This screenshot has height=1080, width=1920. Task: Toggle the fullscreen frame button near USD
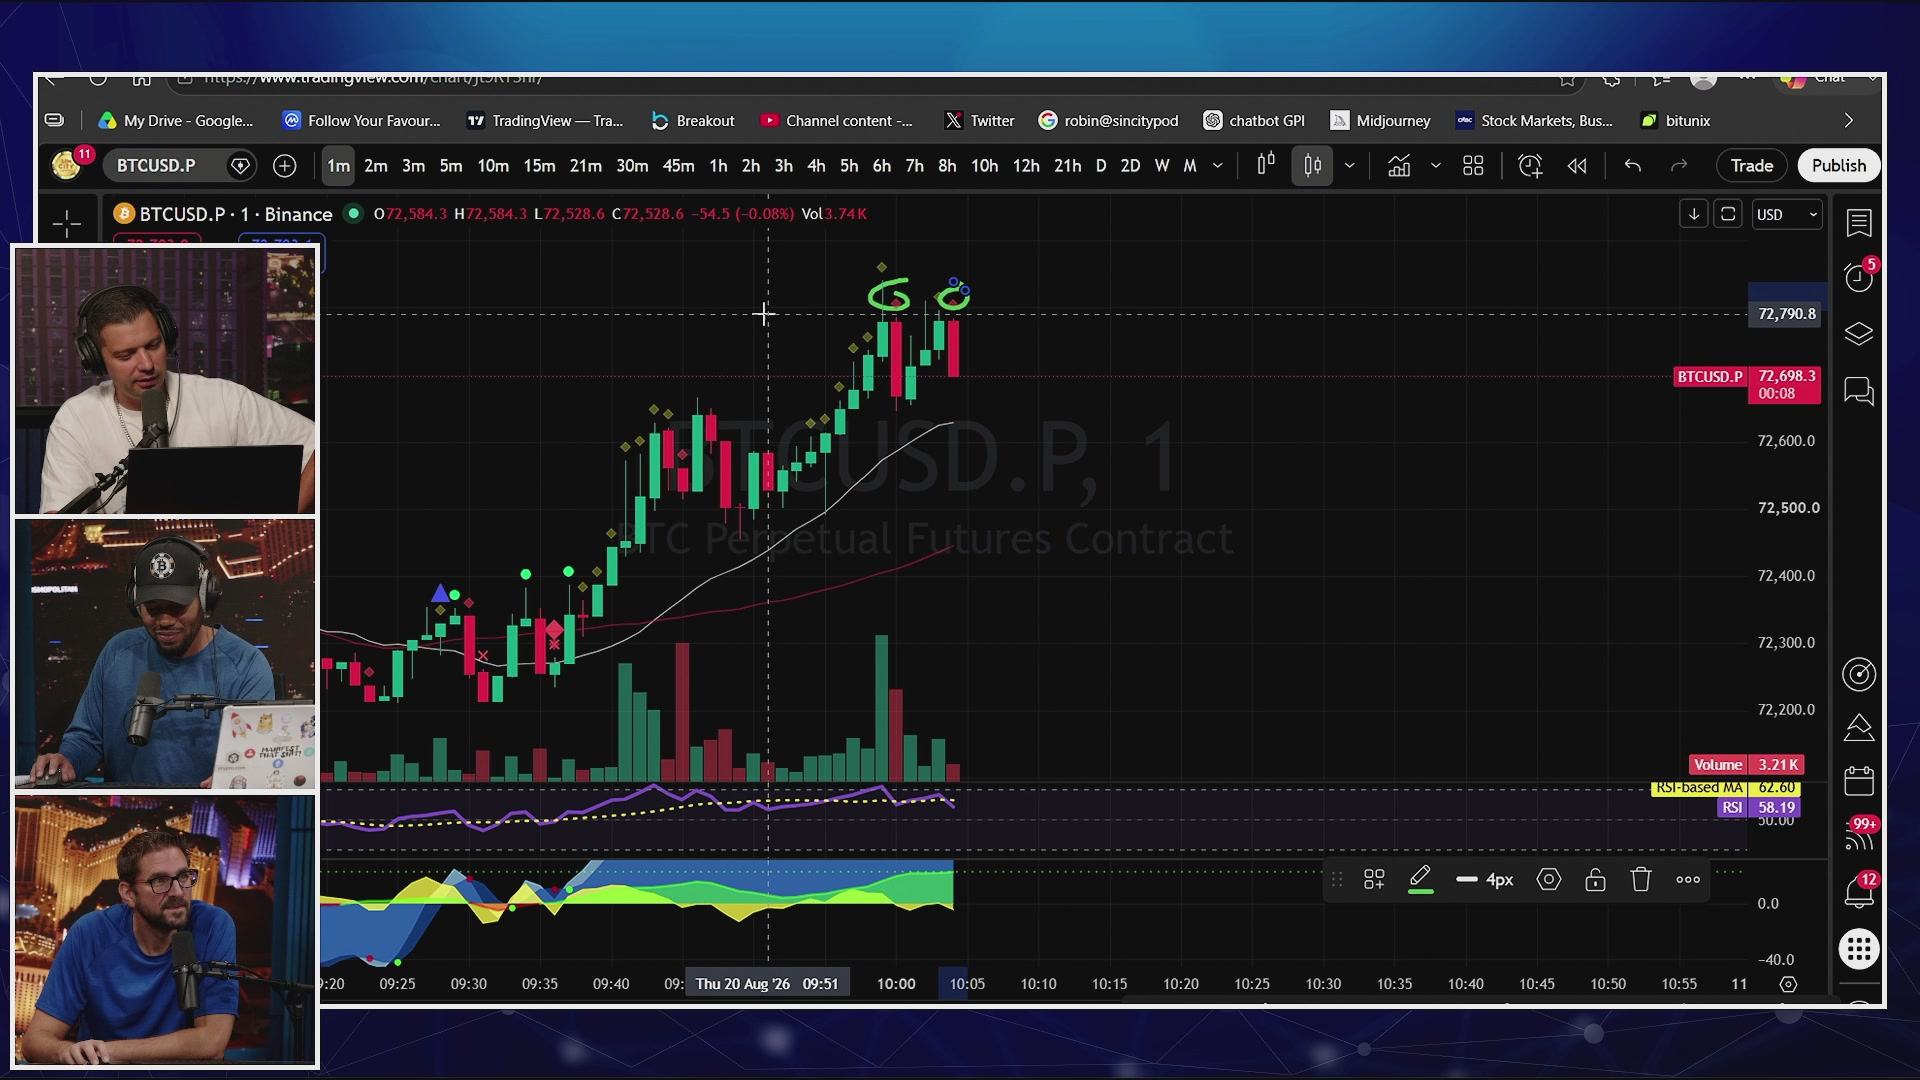coord(1728,214)
